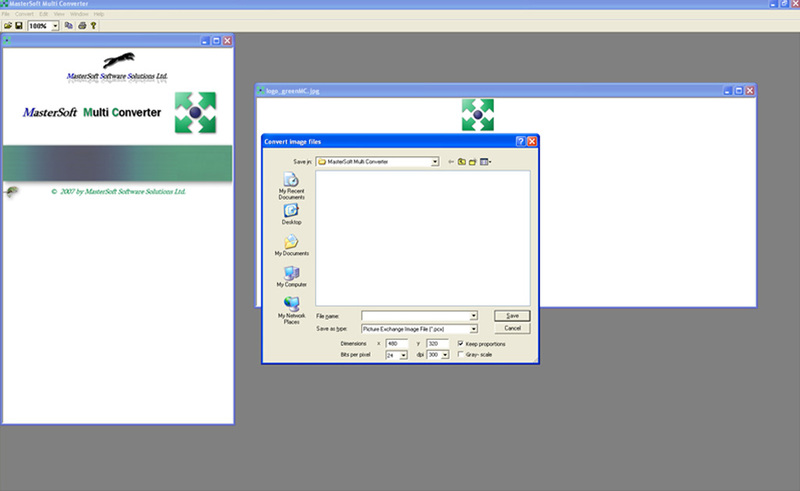Click the Create New Folder icon
This screenshot has width=800, height=491.
[x=472, y=162]
